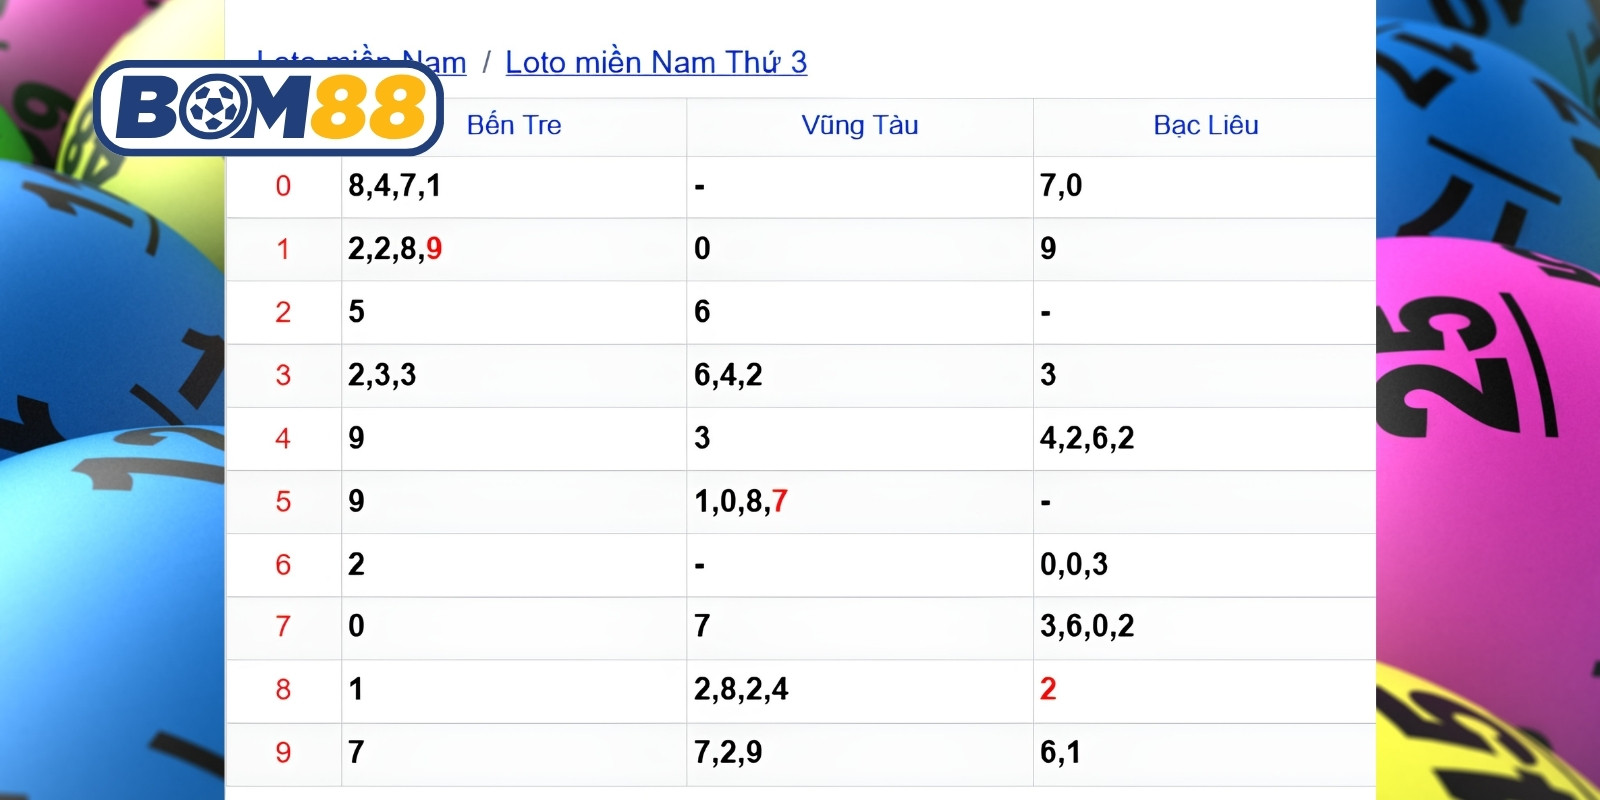Select the Vũng Tàu column header
Image resolution: width=1600 pixels, height=800 pixels.
click(x=860, y=125)
